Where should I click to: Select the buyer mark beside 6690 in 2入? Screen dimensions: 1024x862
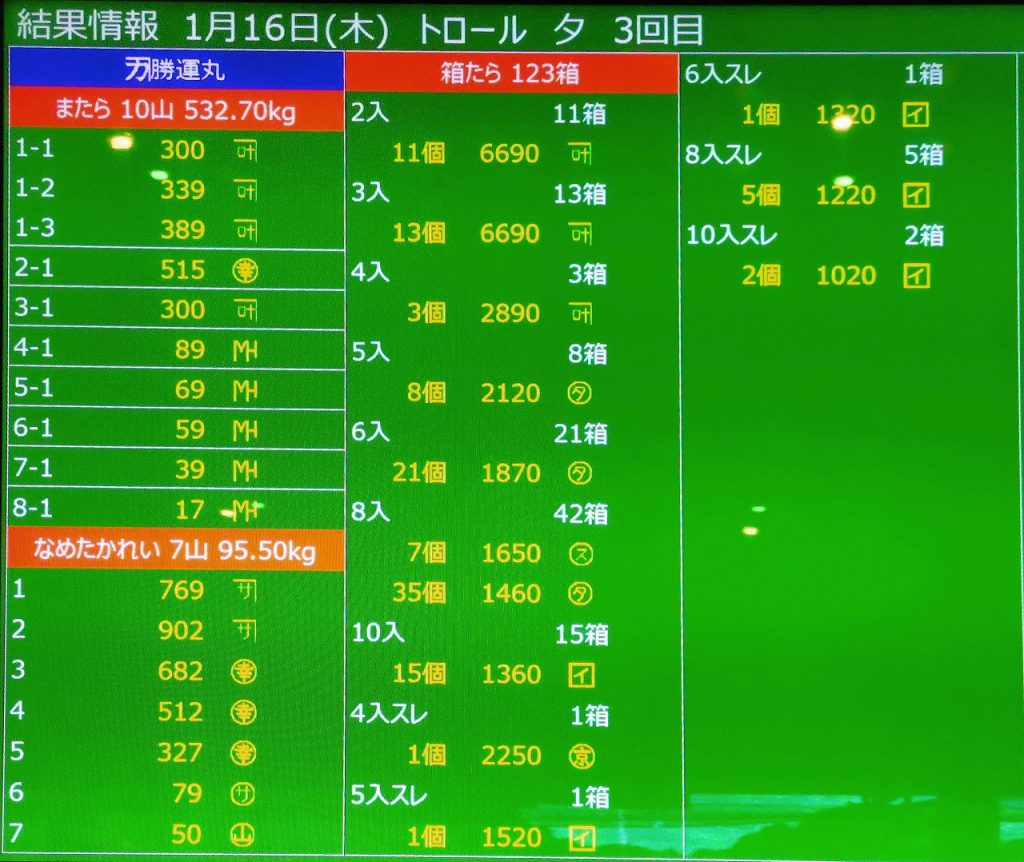click(580, 153)
